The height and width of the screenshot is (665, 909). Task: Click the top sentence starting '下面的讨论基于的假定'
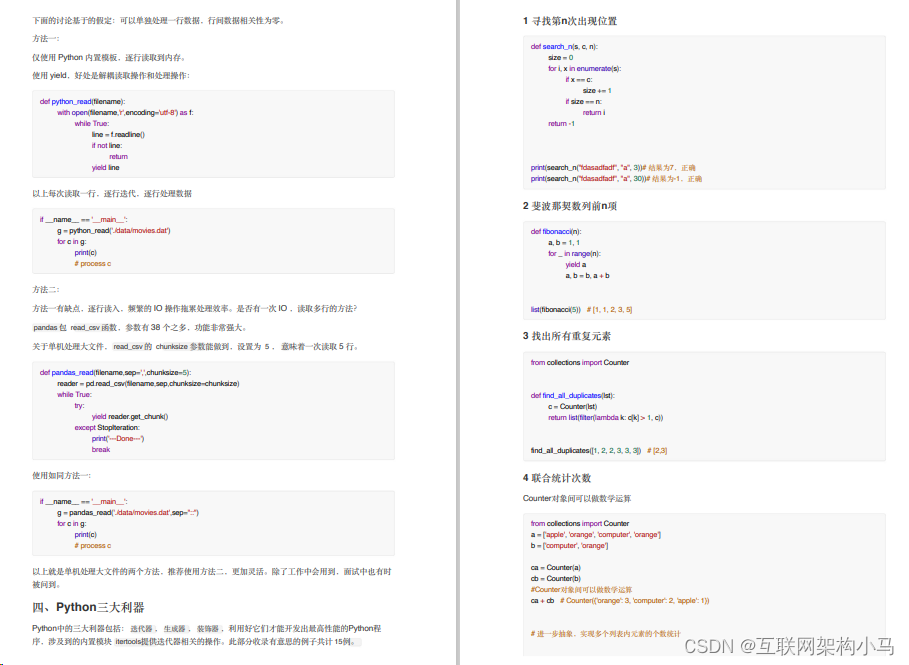(x=158, y=20)
